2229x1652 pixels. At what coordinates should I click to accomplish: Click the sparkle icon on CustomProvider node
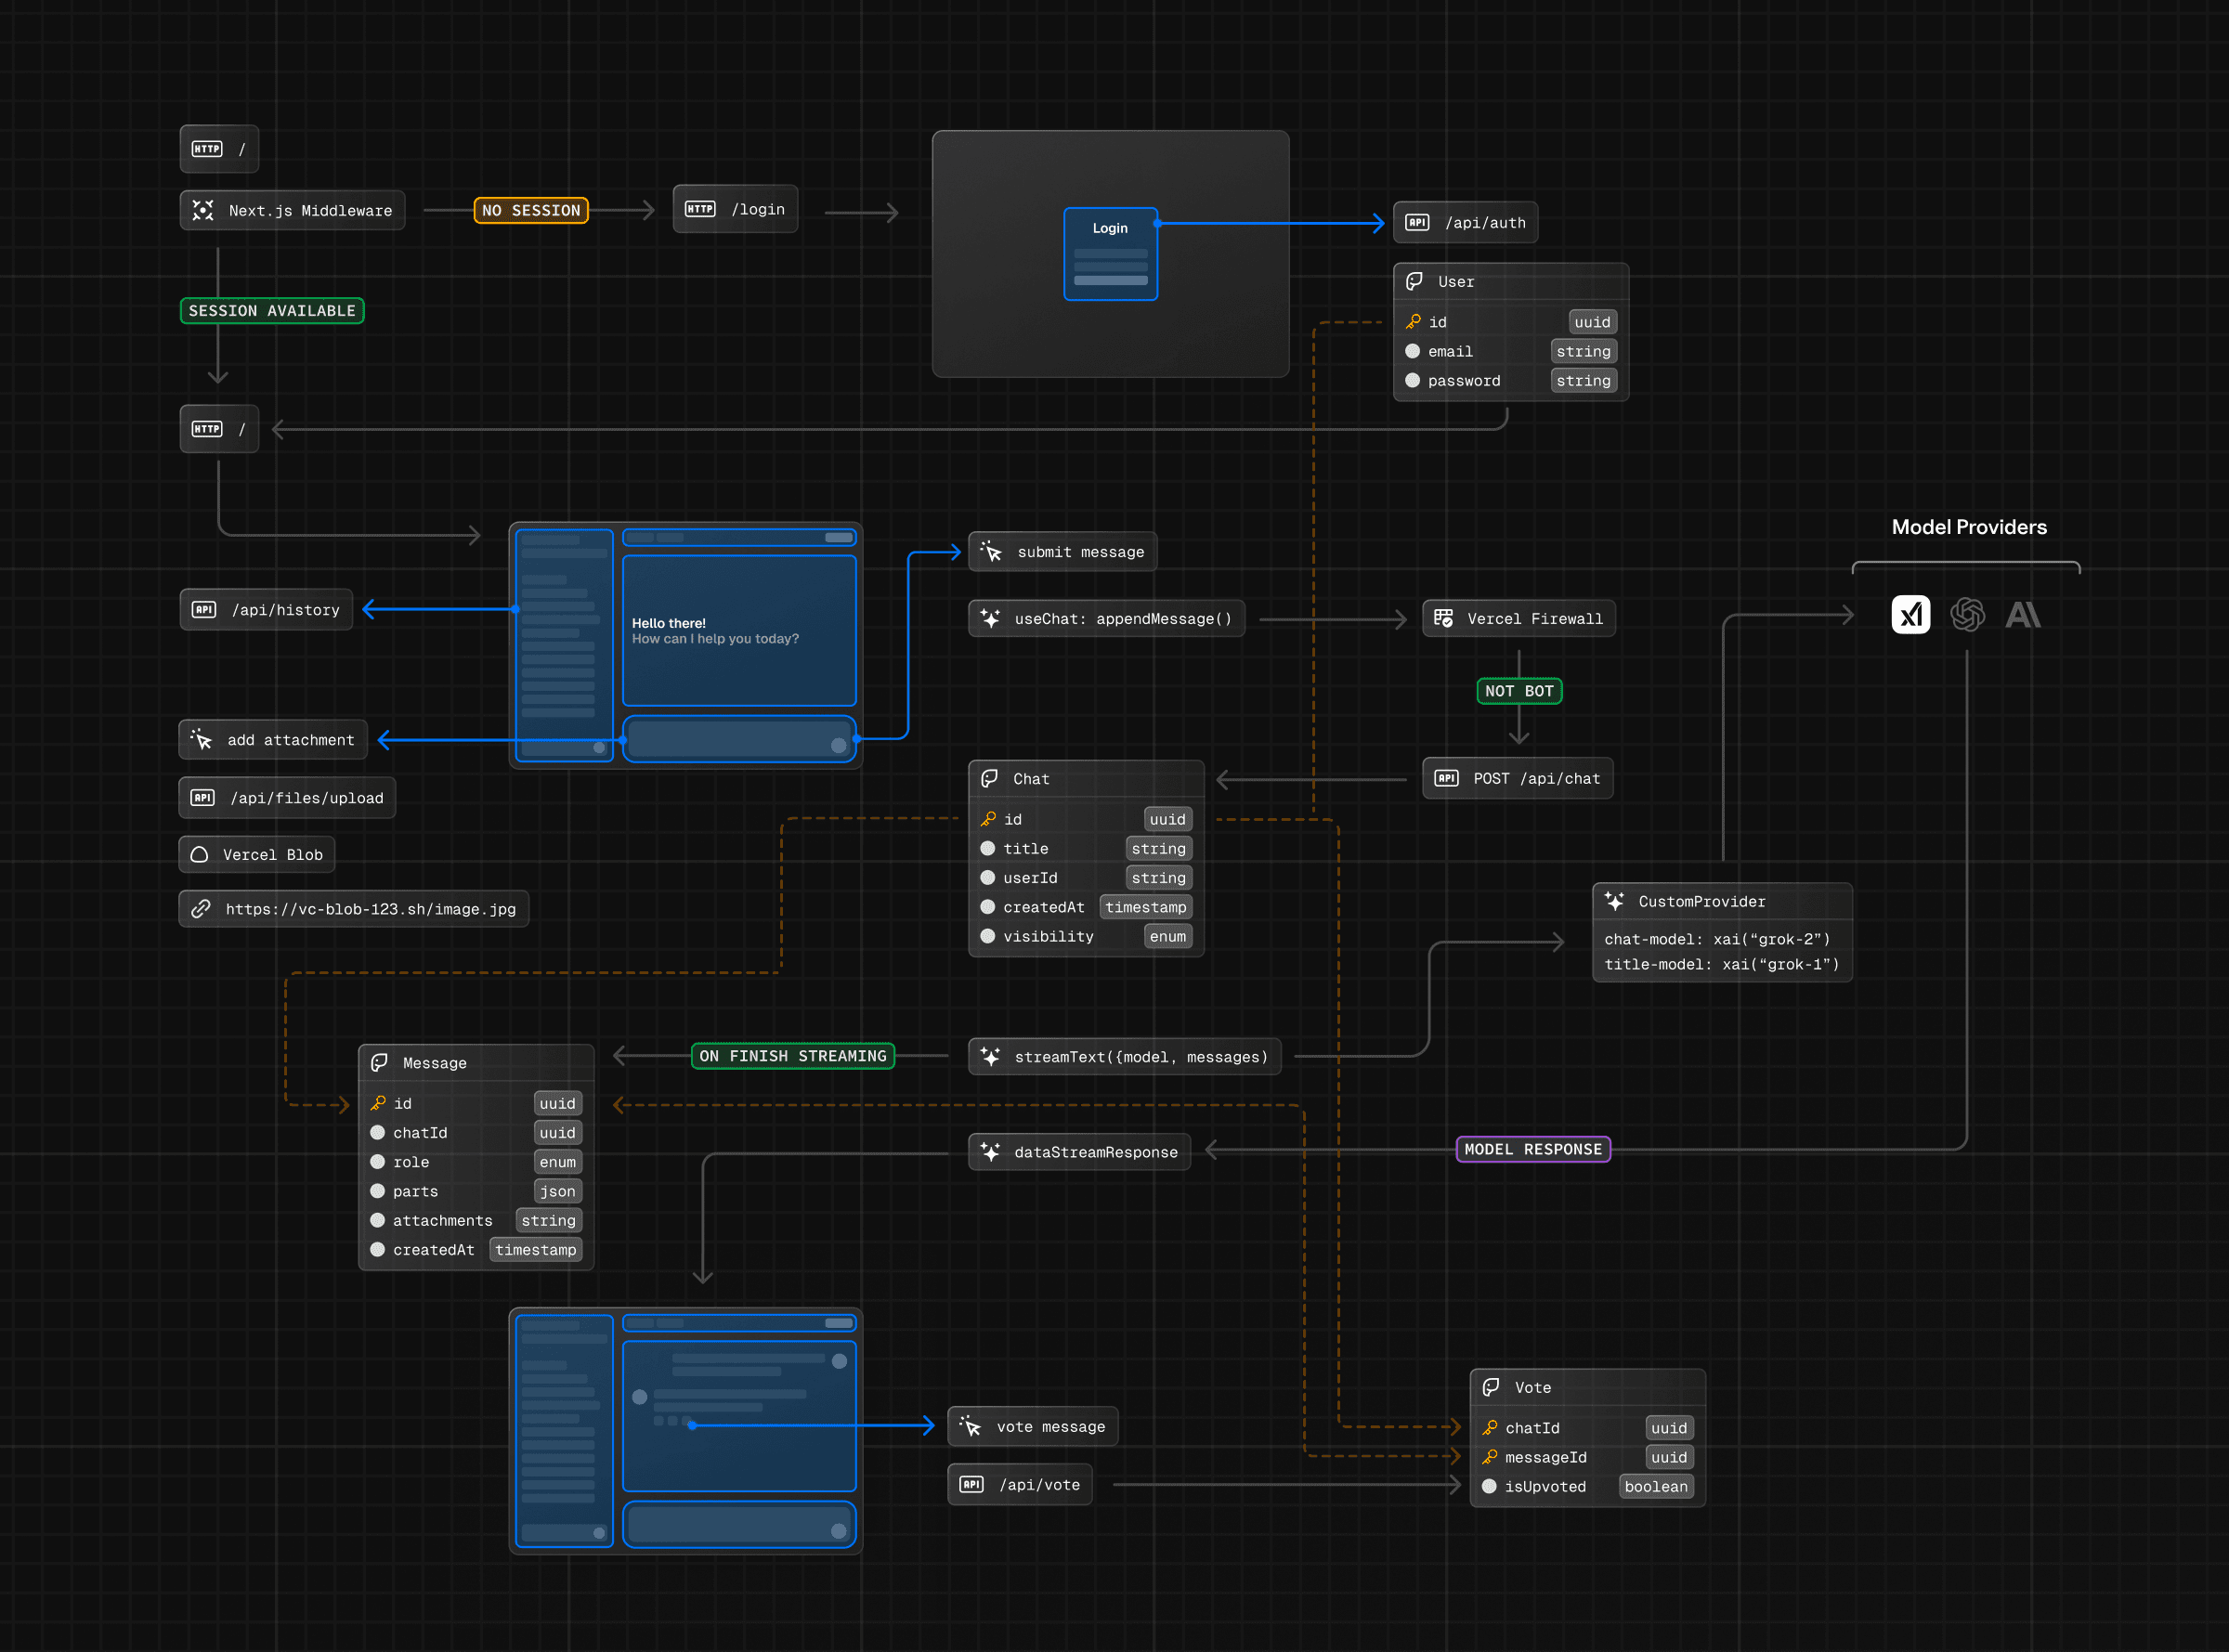[1613, 901]
